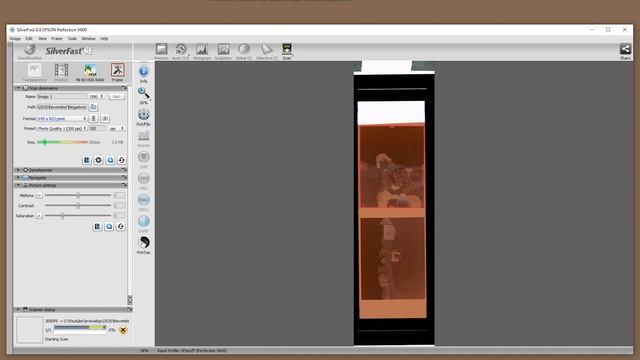Click the Rot/Flip icon
This screenshot has width=640, height=360.
pyautogui.click(x=144, y=114)
